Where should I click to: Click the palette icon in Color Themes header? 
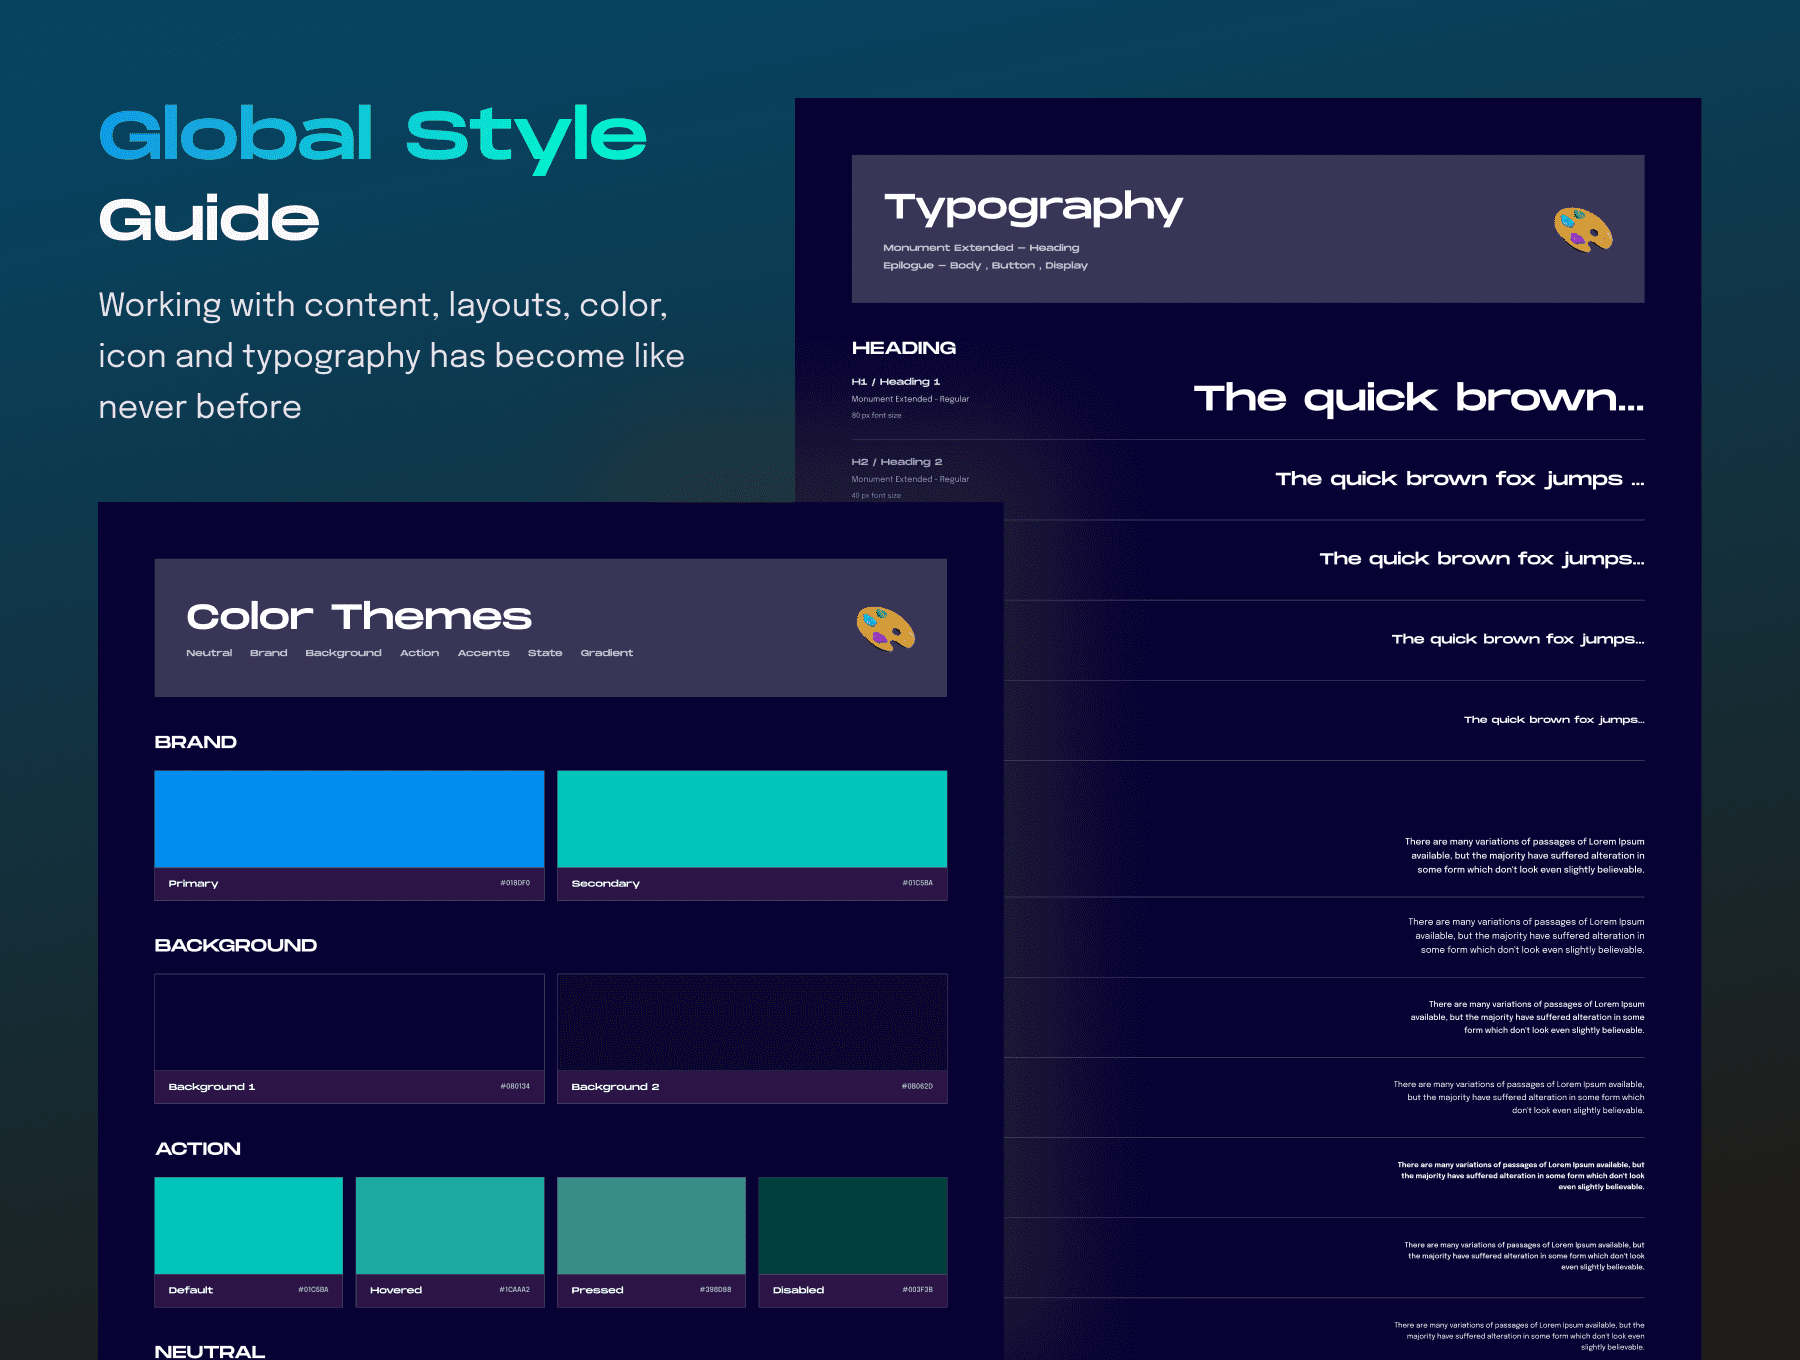point(885,629)
